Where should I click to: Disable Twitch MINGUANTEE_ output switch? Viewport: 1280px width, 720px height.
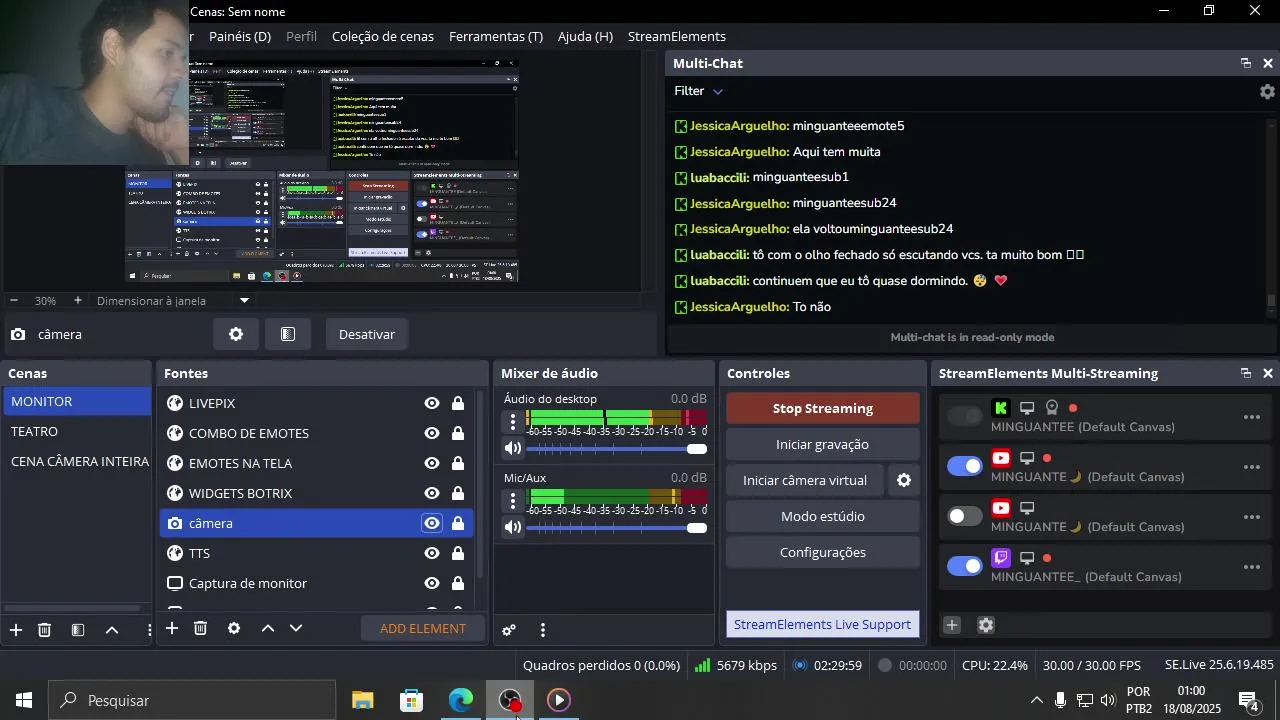[965, 566]
